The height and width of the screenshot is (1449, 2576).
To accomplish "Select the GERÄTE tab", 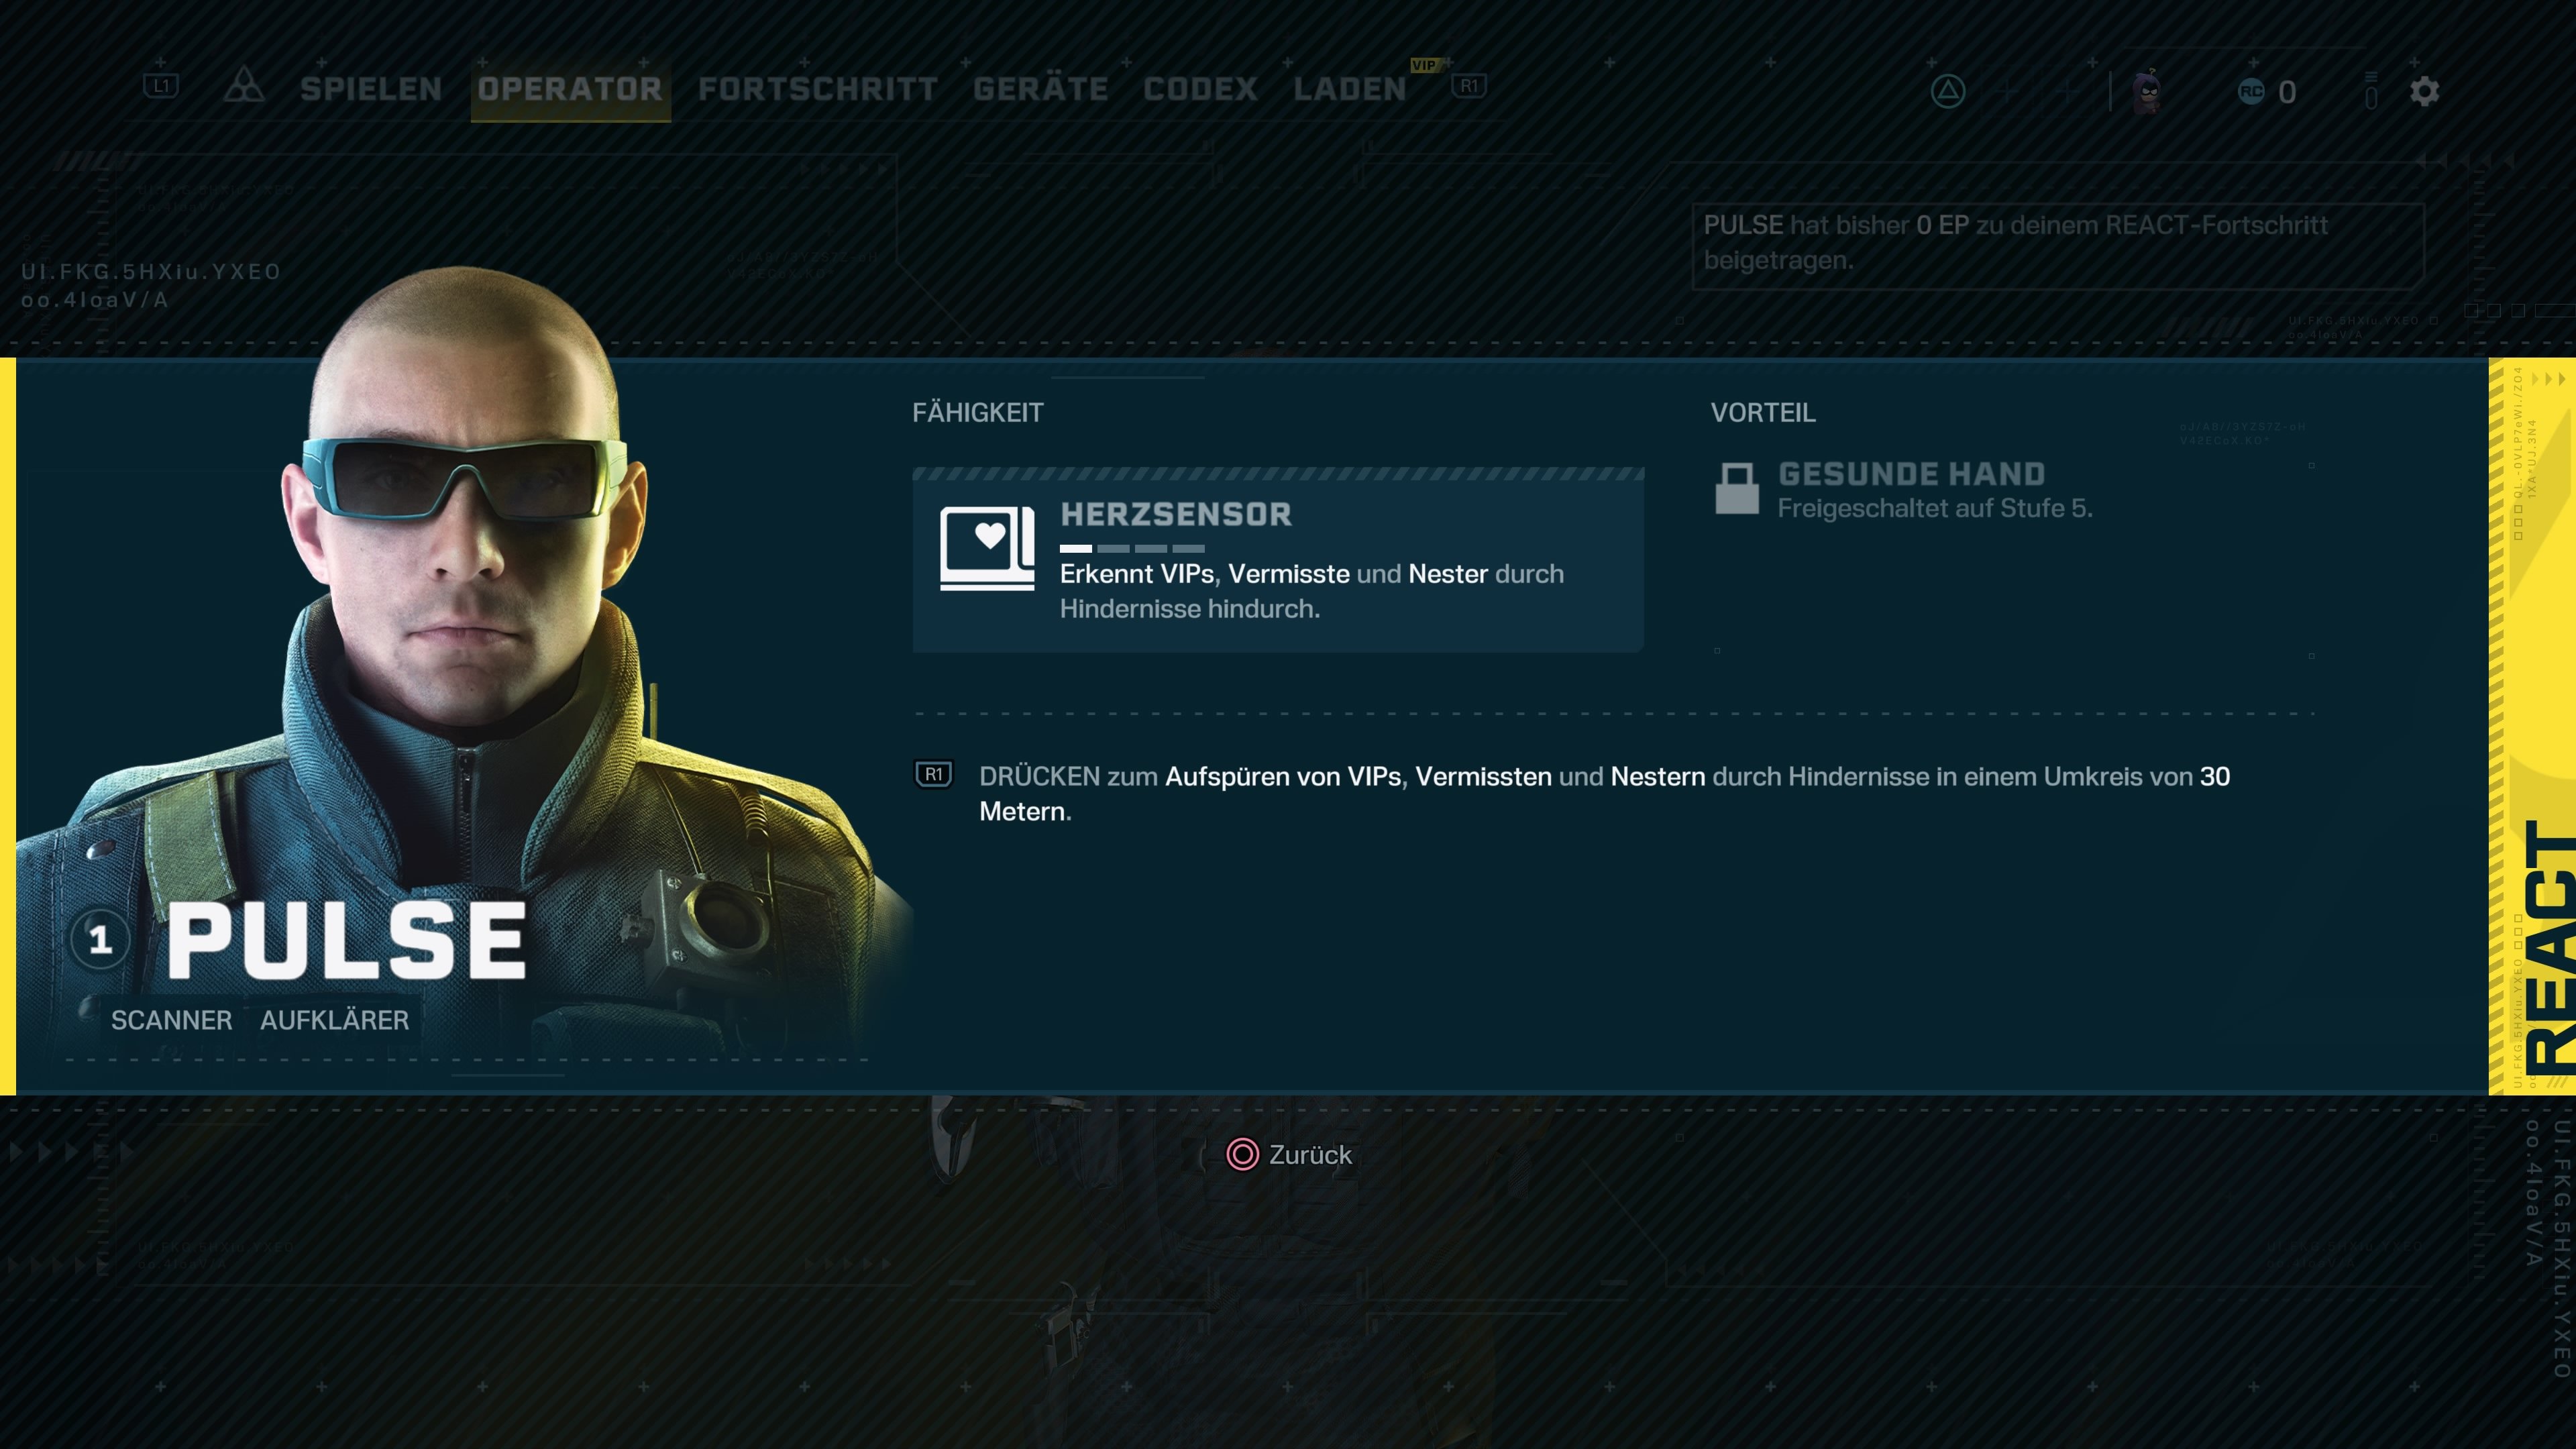I will tap(1040, 89).
